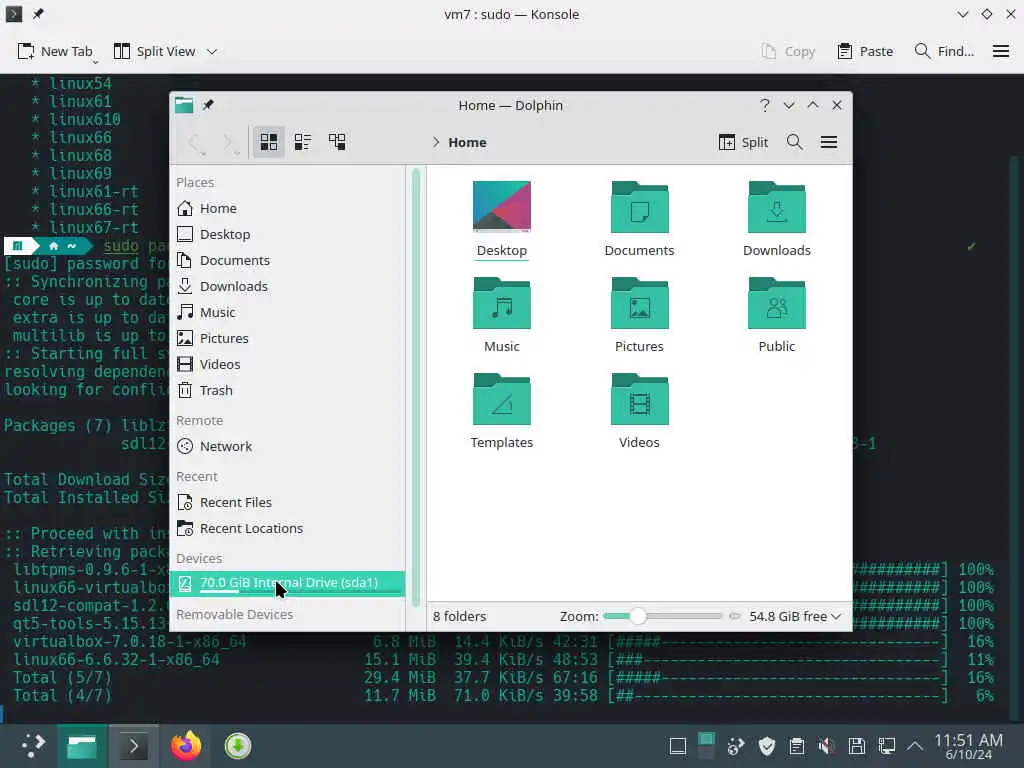This screenshot has width=1024, height=768.
Task: Click Split View in Konsole toolbar
Action: coord(155,52)
